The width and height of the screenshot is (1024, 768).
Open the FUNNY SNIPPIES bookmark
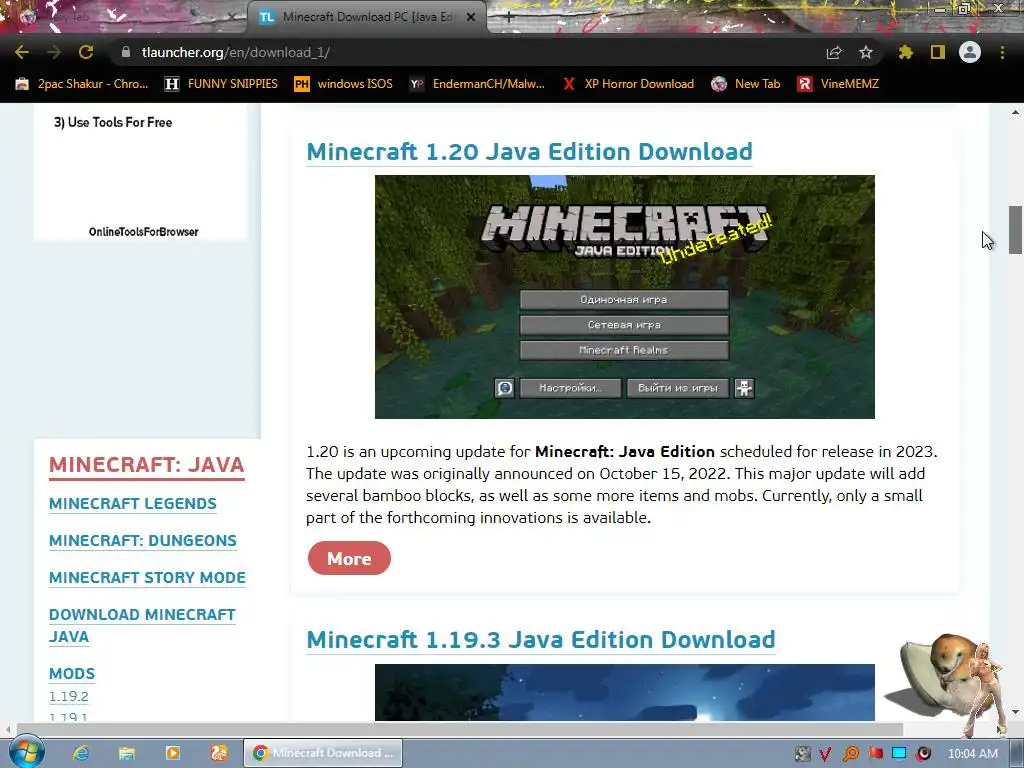[x=221, y=84]
